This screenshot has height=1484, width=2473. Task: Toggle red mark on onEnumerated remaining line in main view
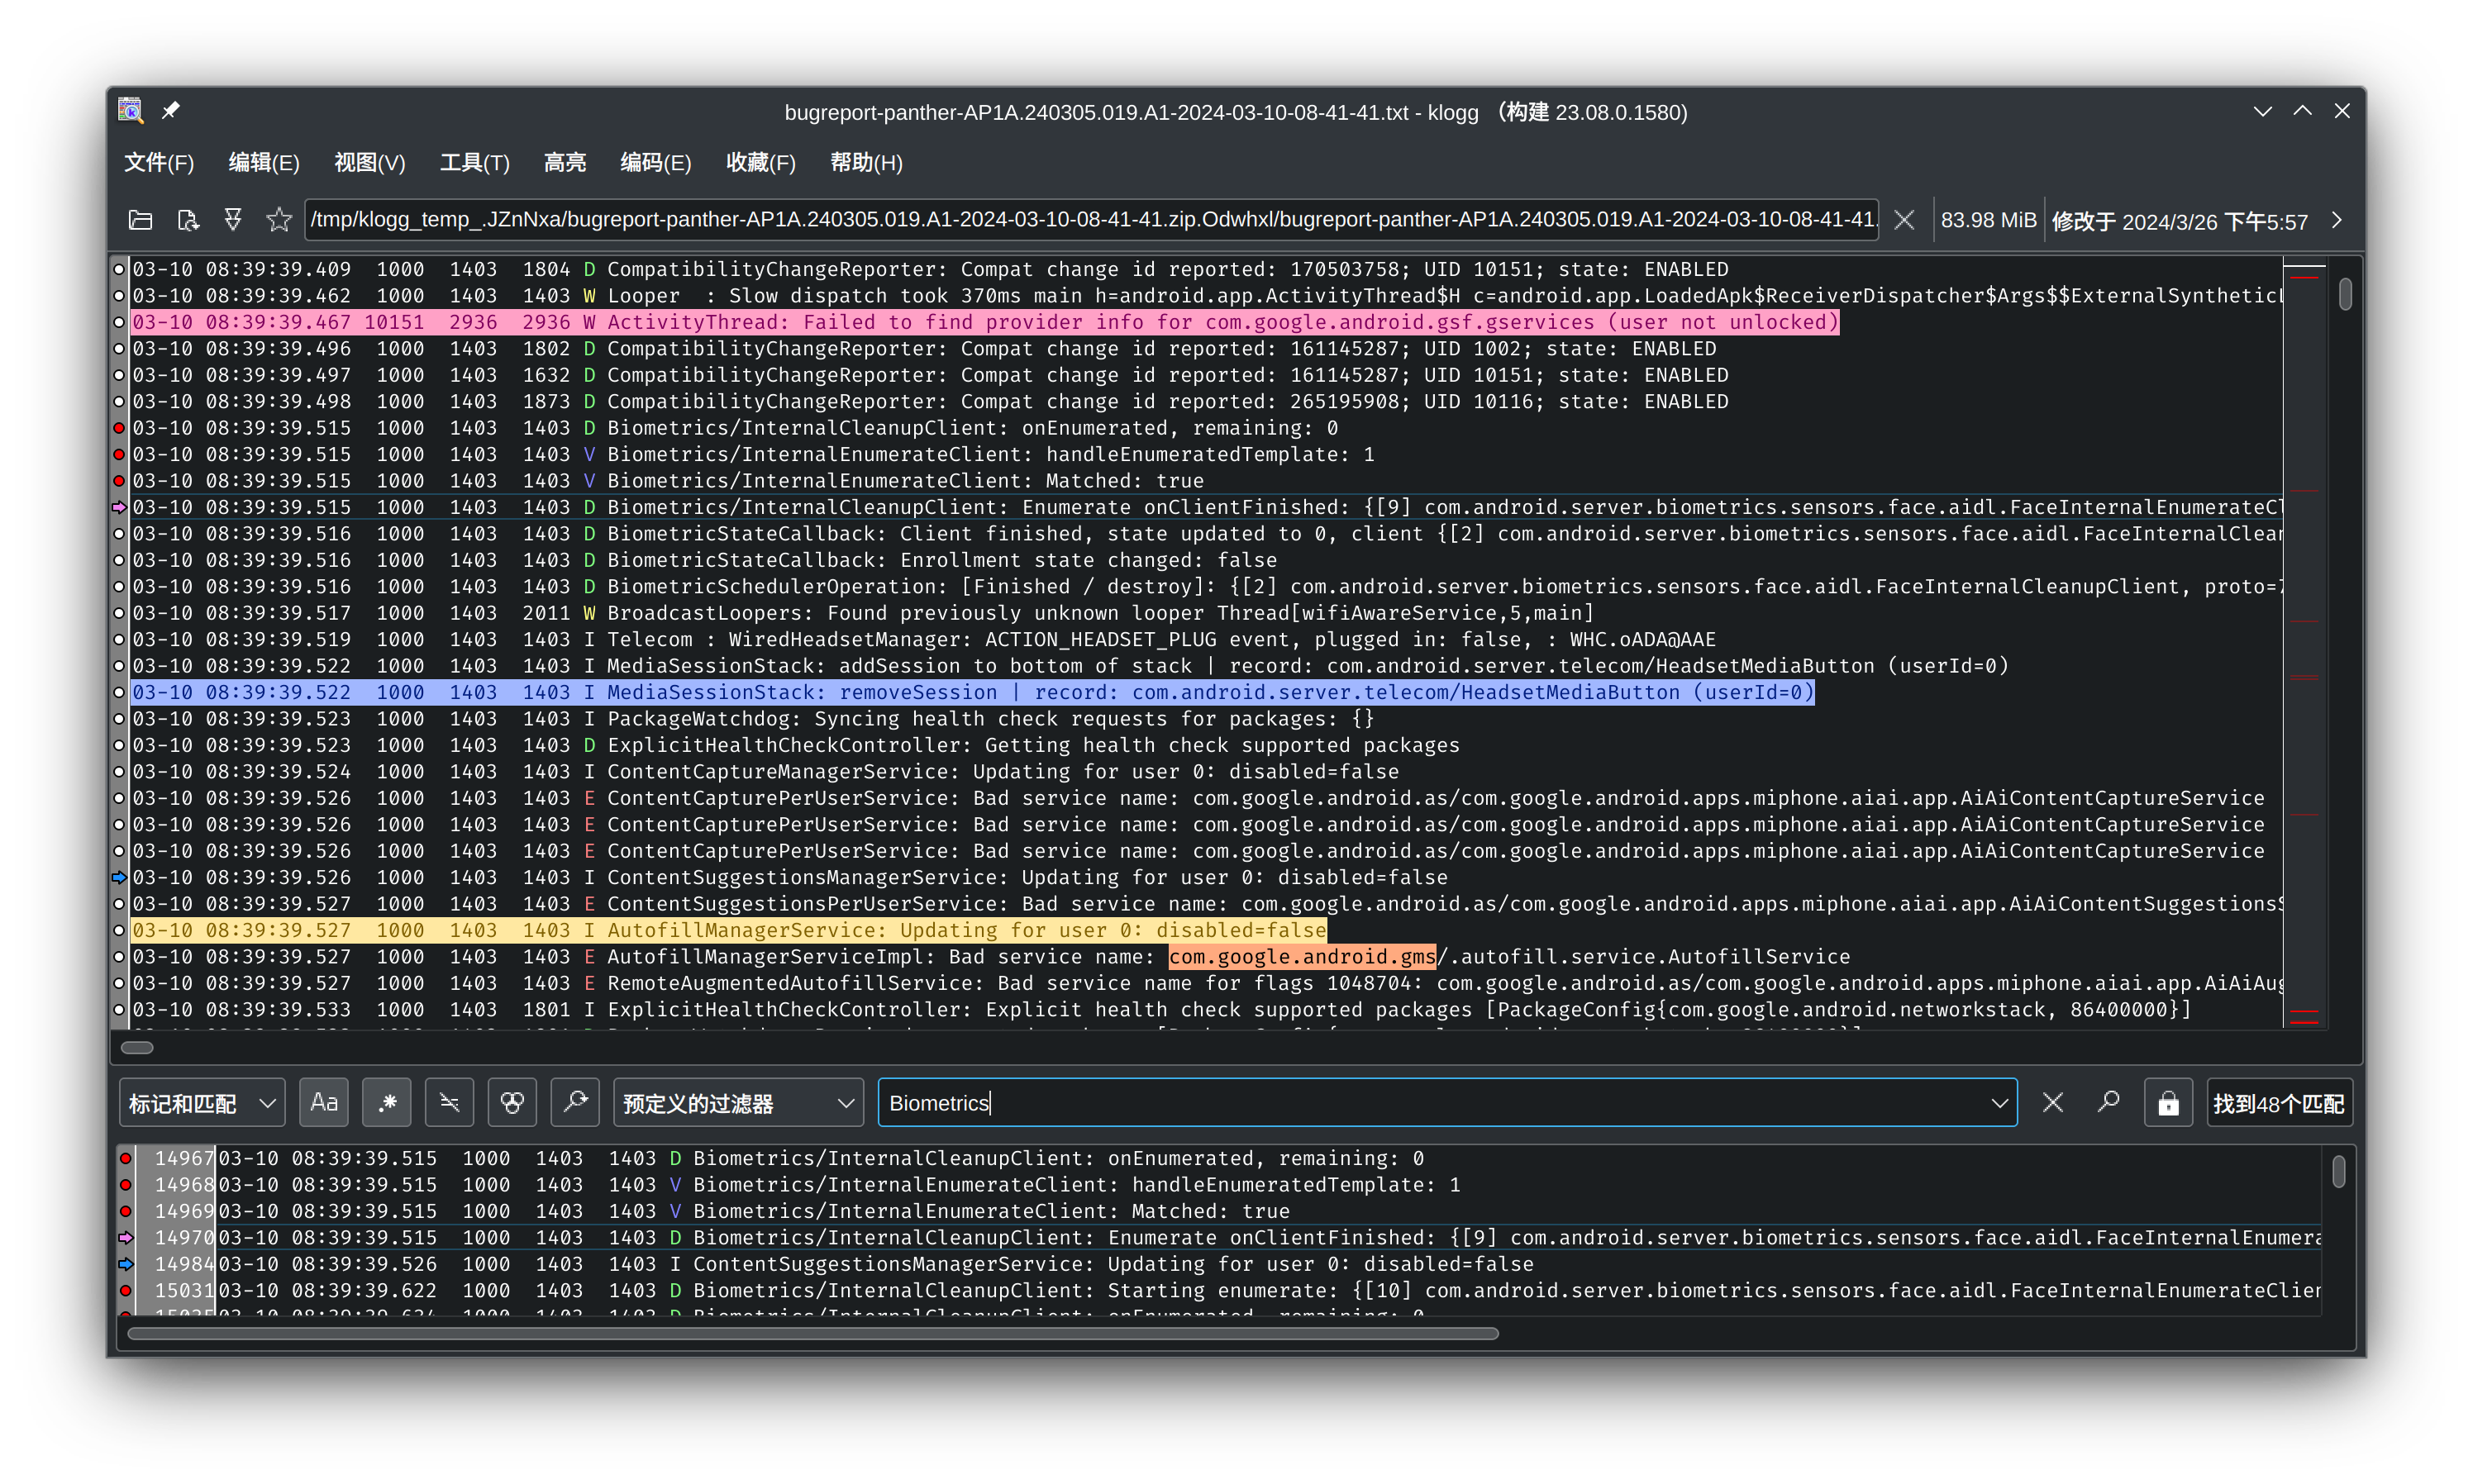119,428
